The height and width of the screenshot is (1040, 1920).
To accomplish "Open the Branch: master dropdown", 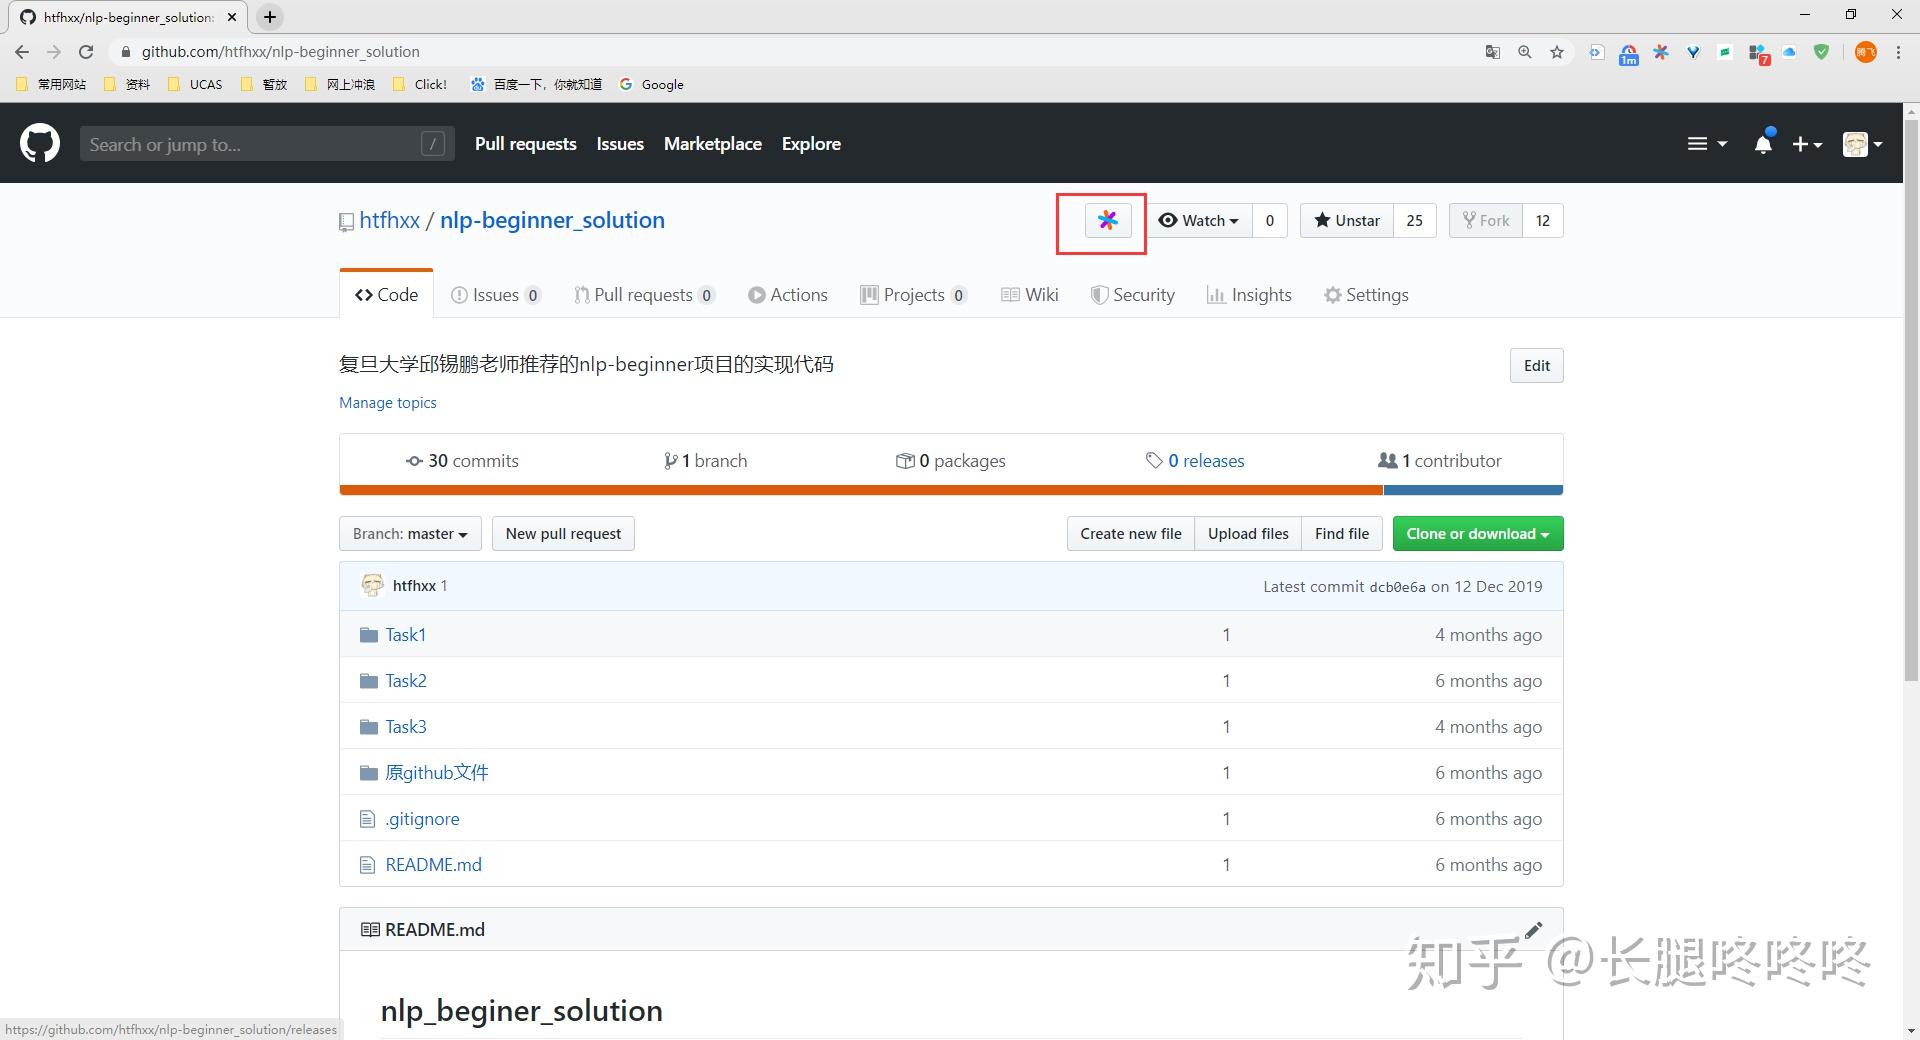I will coord(410,533).
